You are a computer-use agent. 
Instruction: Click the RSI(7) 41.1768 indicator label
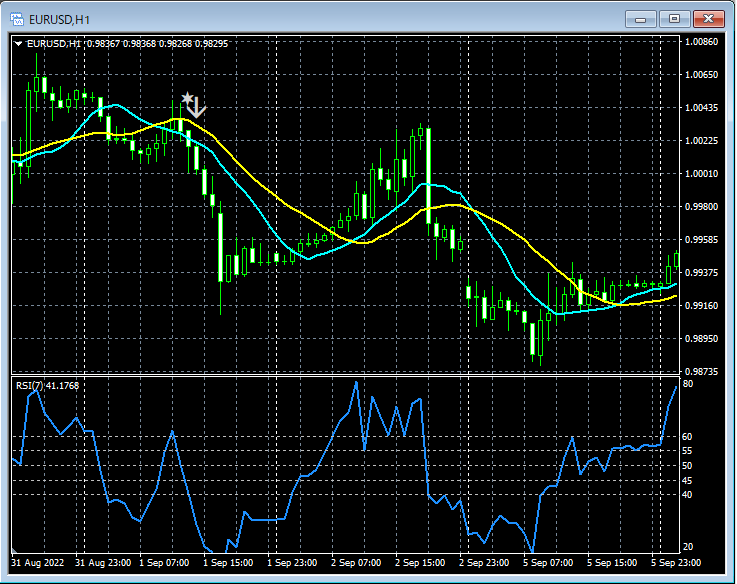pyautogui.click(x=47, y=386)
